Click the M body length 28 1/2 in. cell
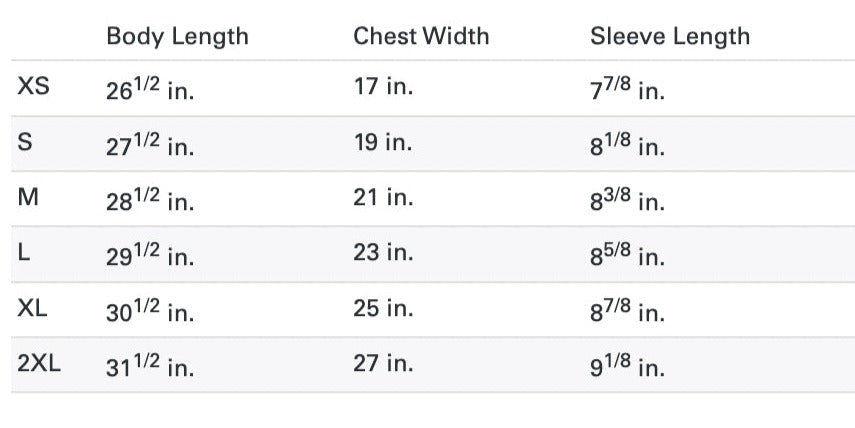 click(150, 200)
